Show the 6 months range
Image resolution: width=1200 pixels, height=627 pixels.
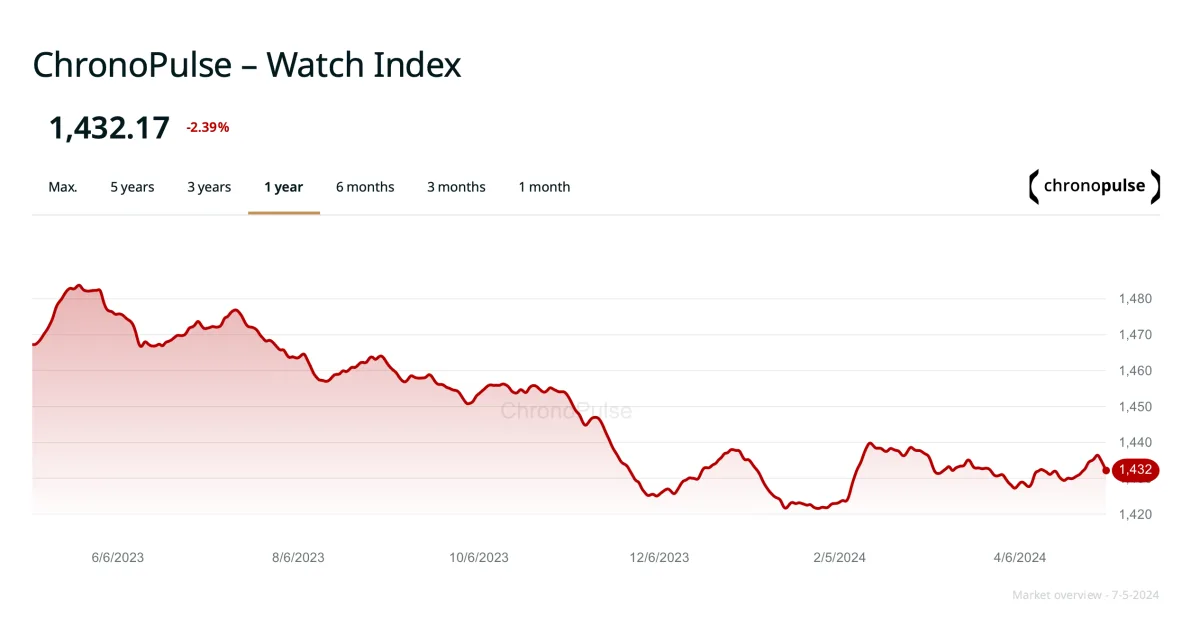pyautogui.click(x=365, y=187)
